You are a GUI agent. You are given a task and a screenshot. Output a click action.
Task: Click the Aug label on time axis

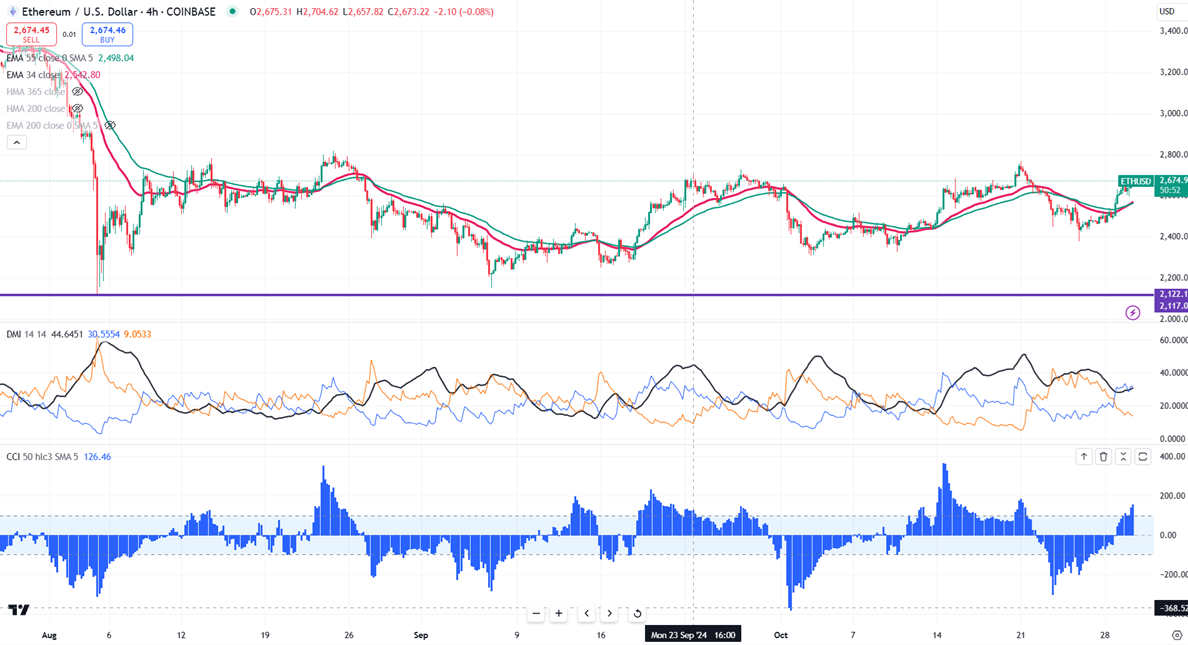[x=49, y=635]
